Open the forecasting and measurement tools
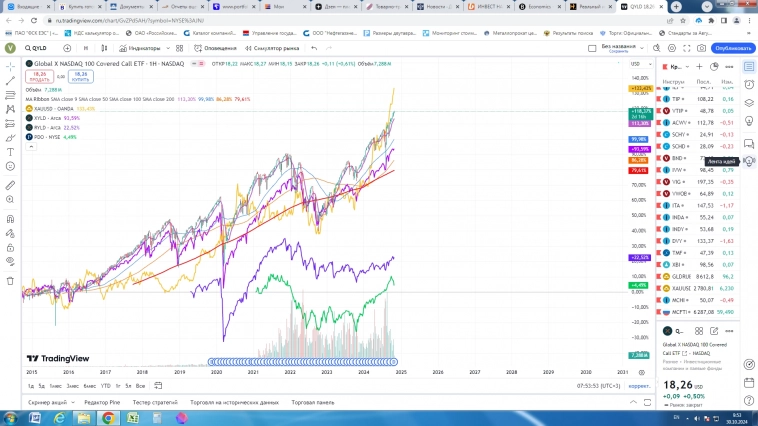758x426 pixels. [10, 124]
